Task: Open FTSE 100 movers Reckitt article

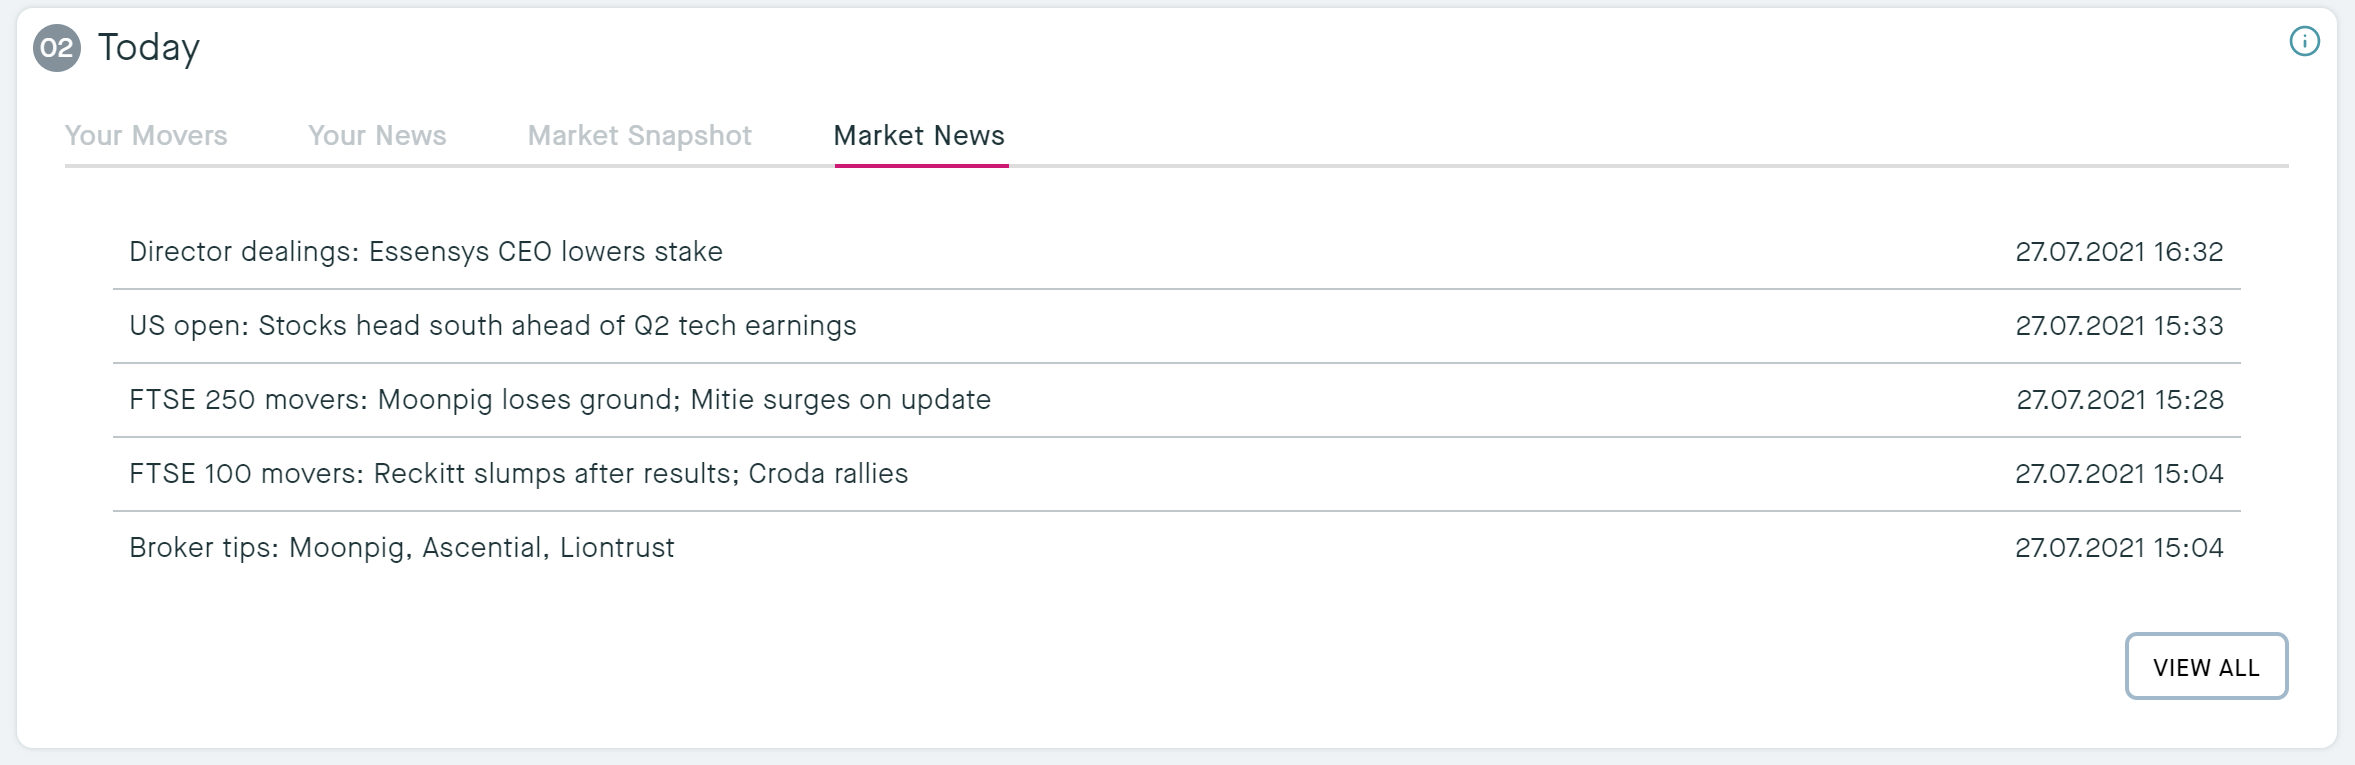Action: click(519, 474)
